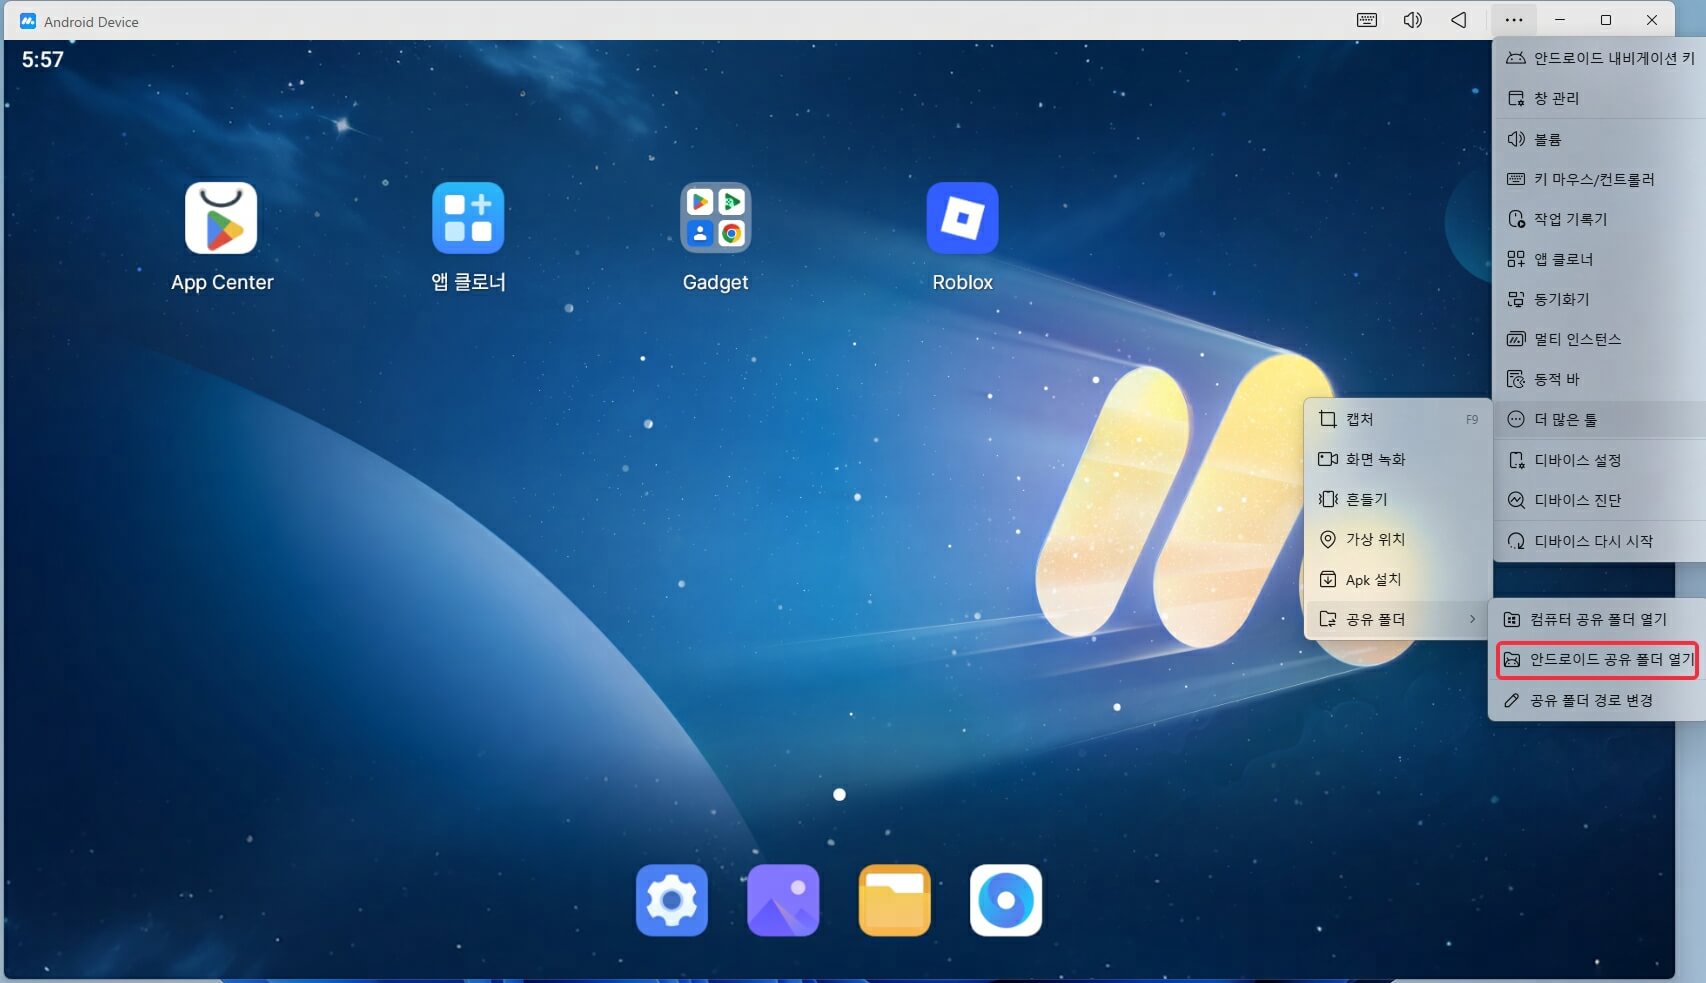The image size is (1706, 983).
Task: Select 디바이스 다시 시작
Action: coord(1600,541)
